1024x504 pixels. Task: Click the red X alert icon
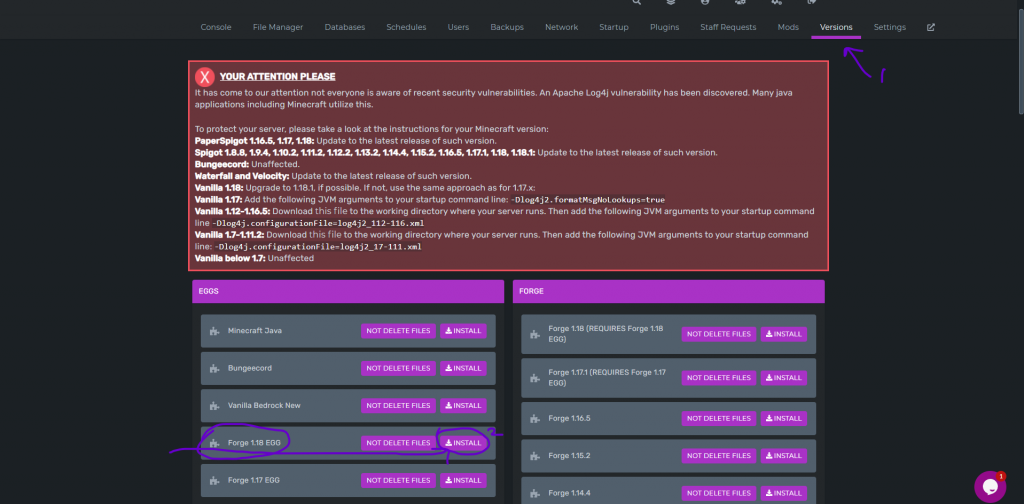205,77
